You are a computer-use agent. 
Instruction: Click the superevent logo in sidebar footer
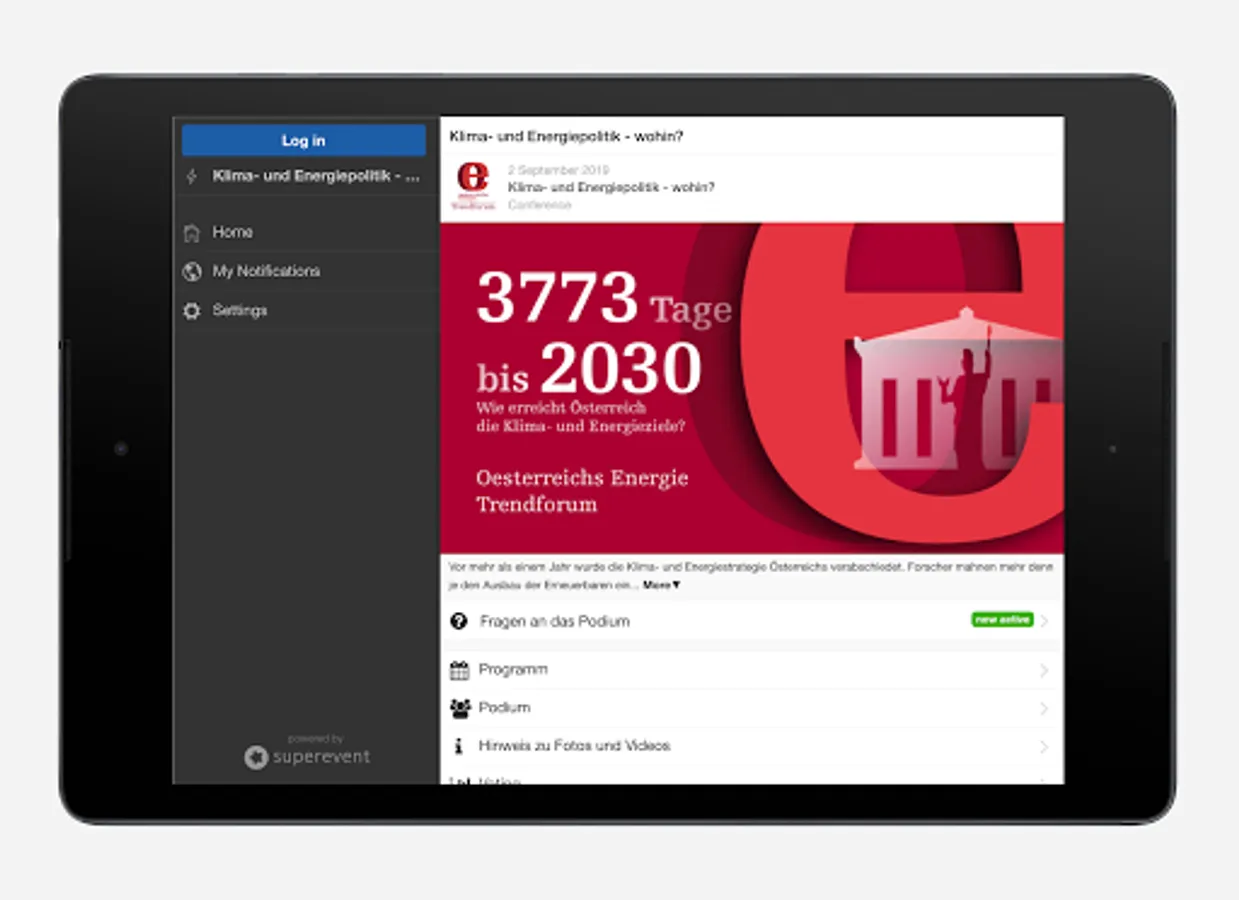tap(307, 757)
